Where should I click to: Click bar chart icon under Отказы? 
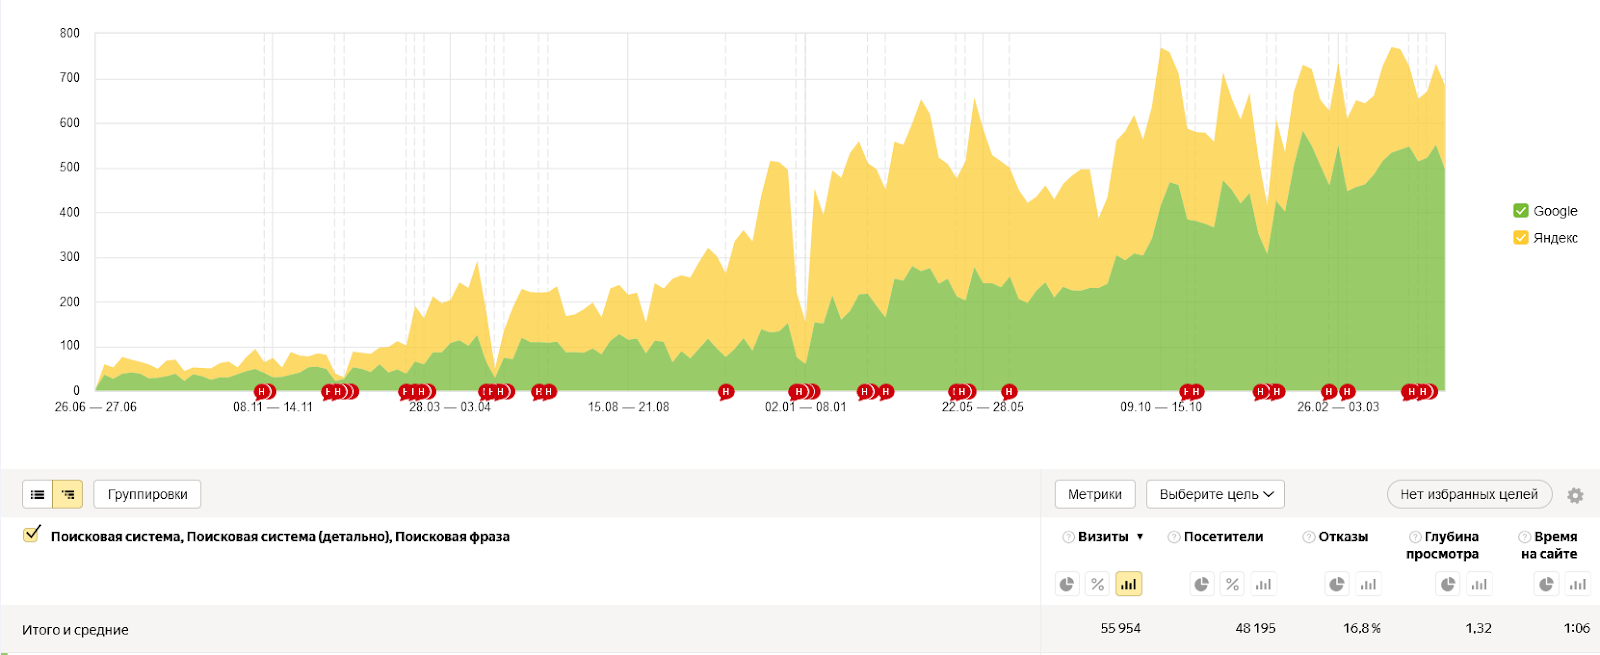[x=1368, y=584]
